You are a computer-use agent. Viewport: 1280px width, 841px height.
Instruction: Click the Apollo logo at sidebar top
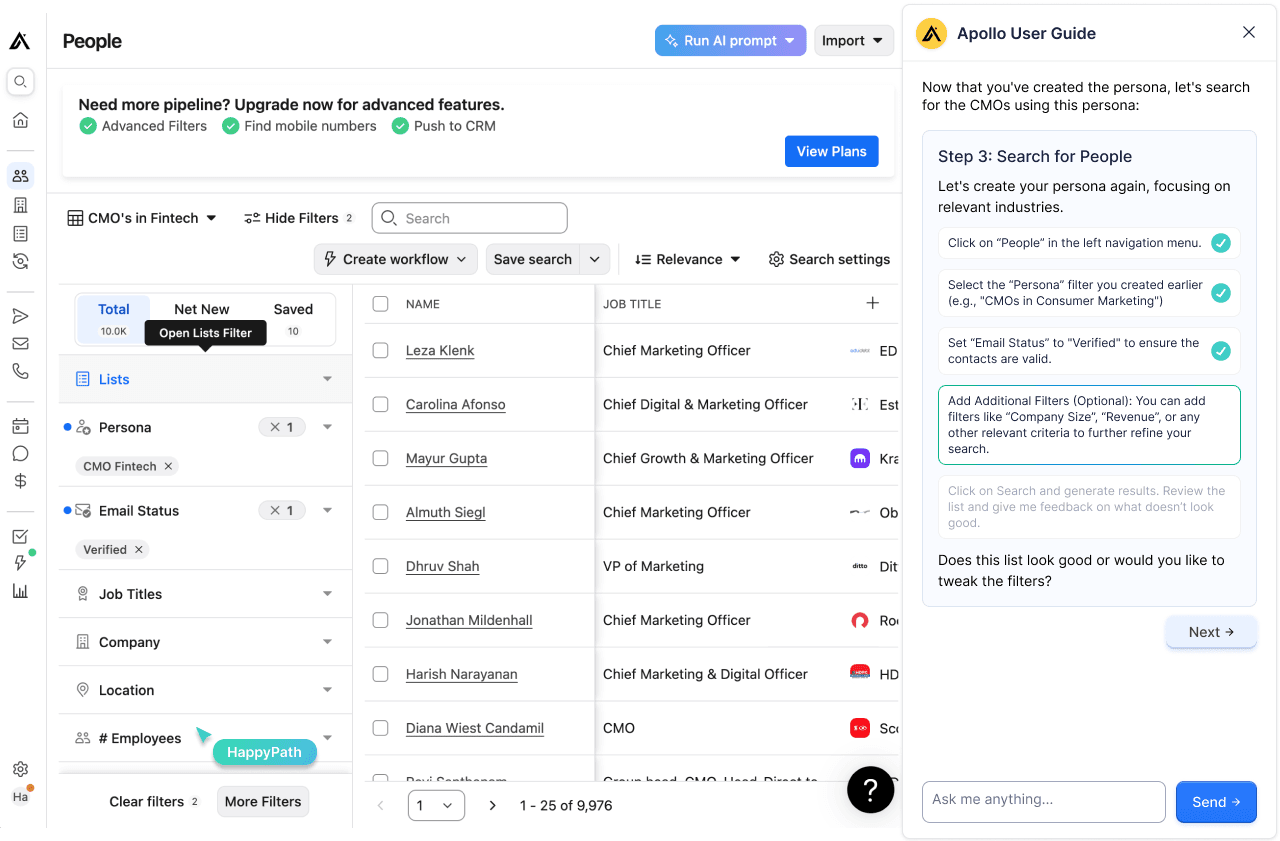pyautogui.click(x=20, y=41)
